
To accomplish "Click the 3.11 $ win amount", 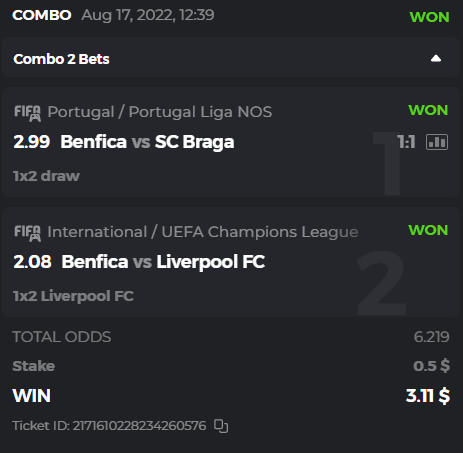I will click(428, 396).
